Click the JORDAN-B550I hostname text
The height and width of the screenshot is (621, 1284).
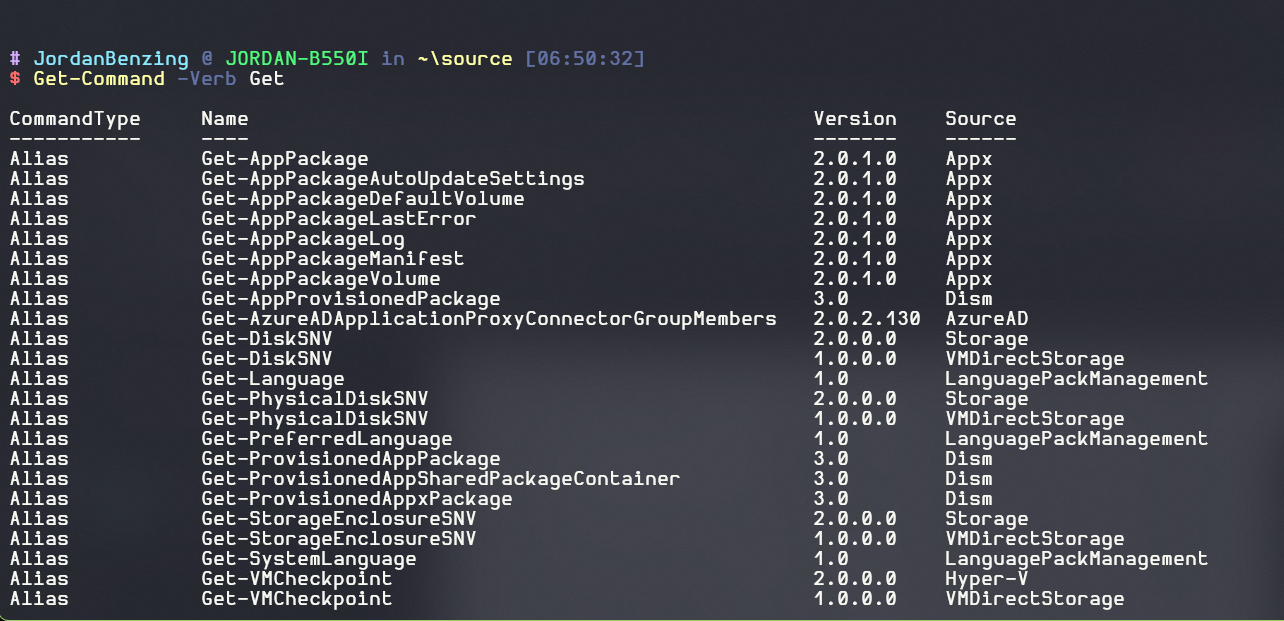click(297, 58)
